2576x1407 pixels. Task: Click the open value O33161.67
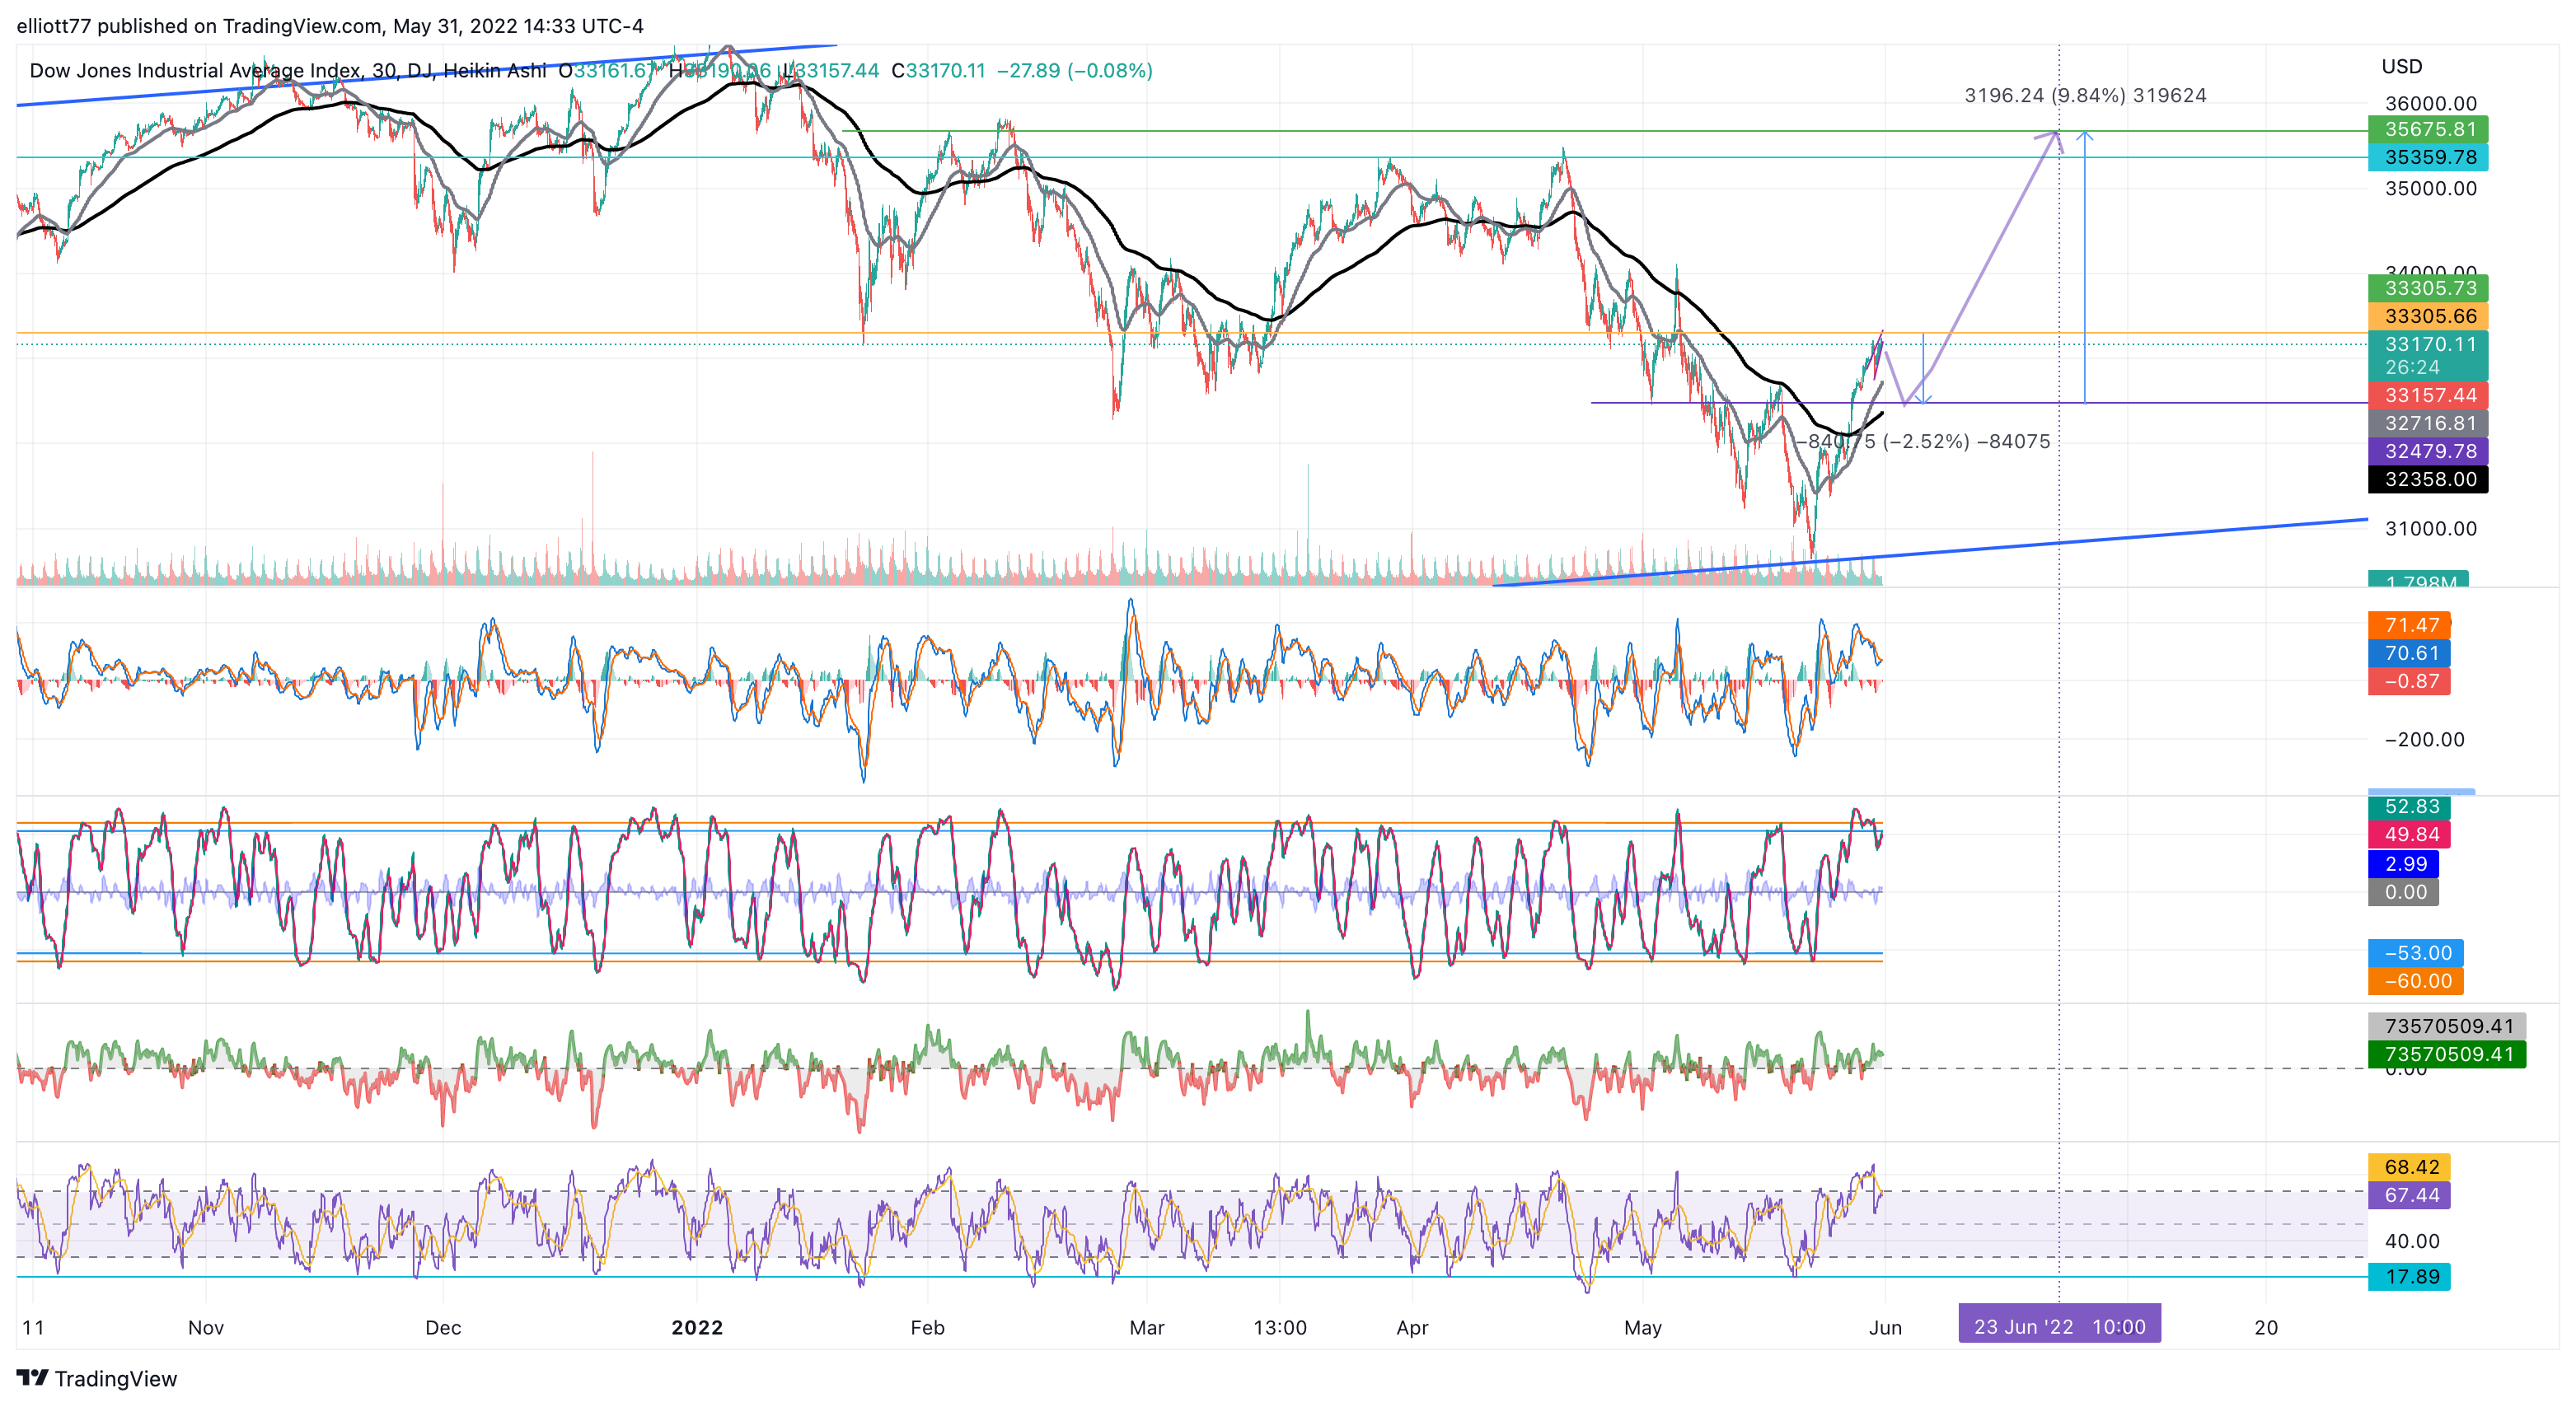click(x=607, y=71)
